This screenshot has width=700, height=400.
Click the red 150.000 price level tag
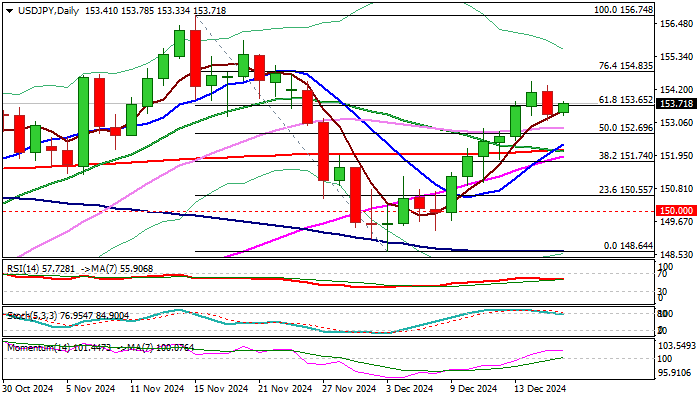tap(678, 210)
